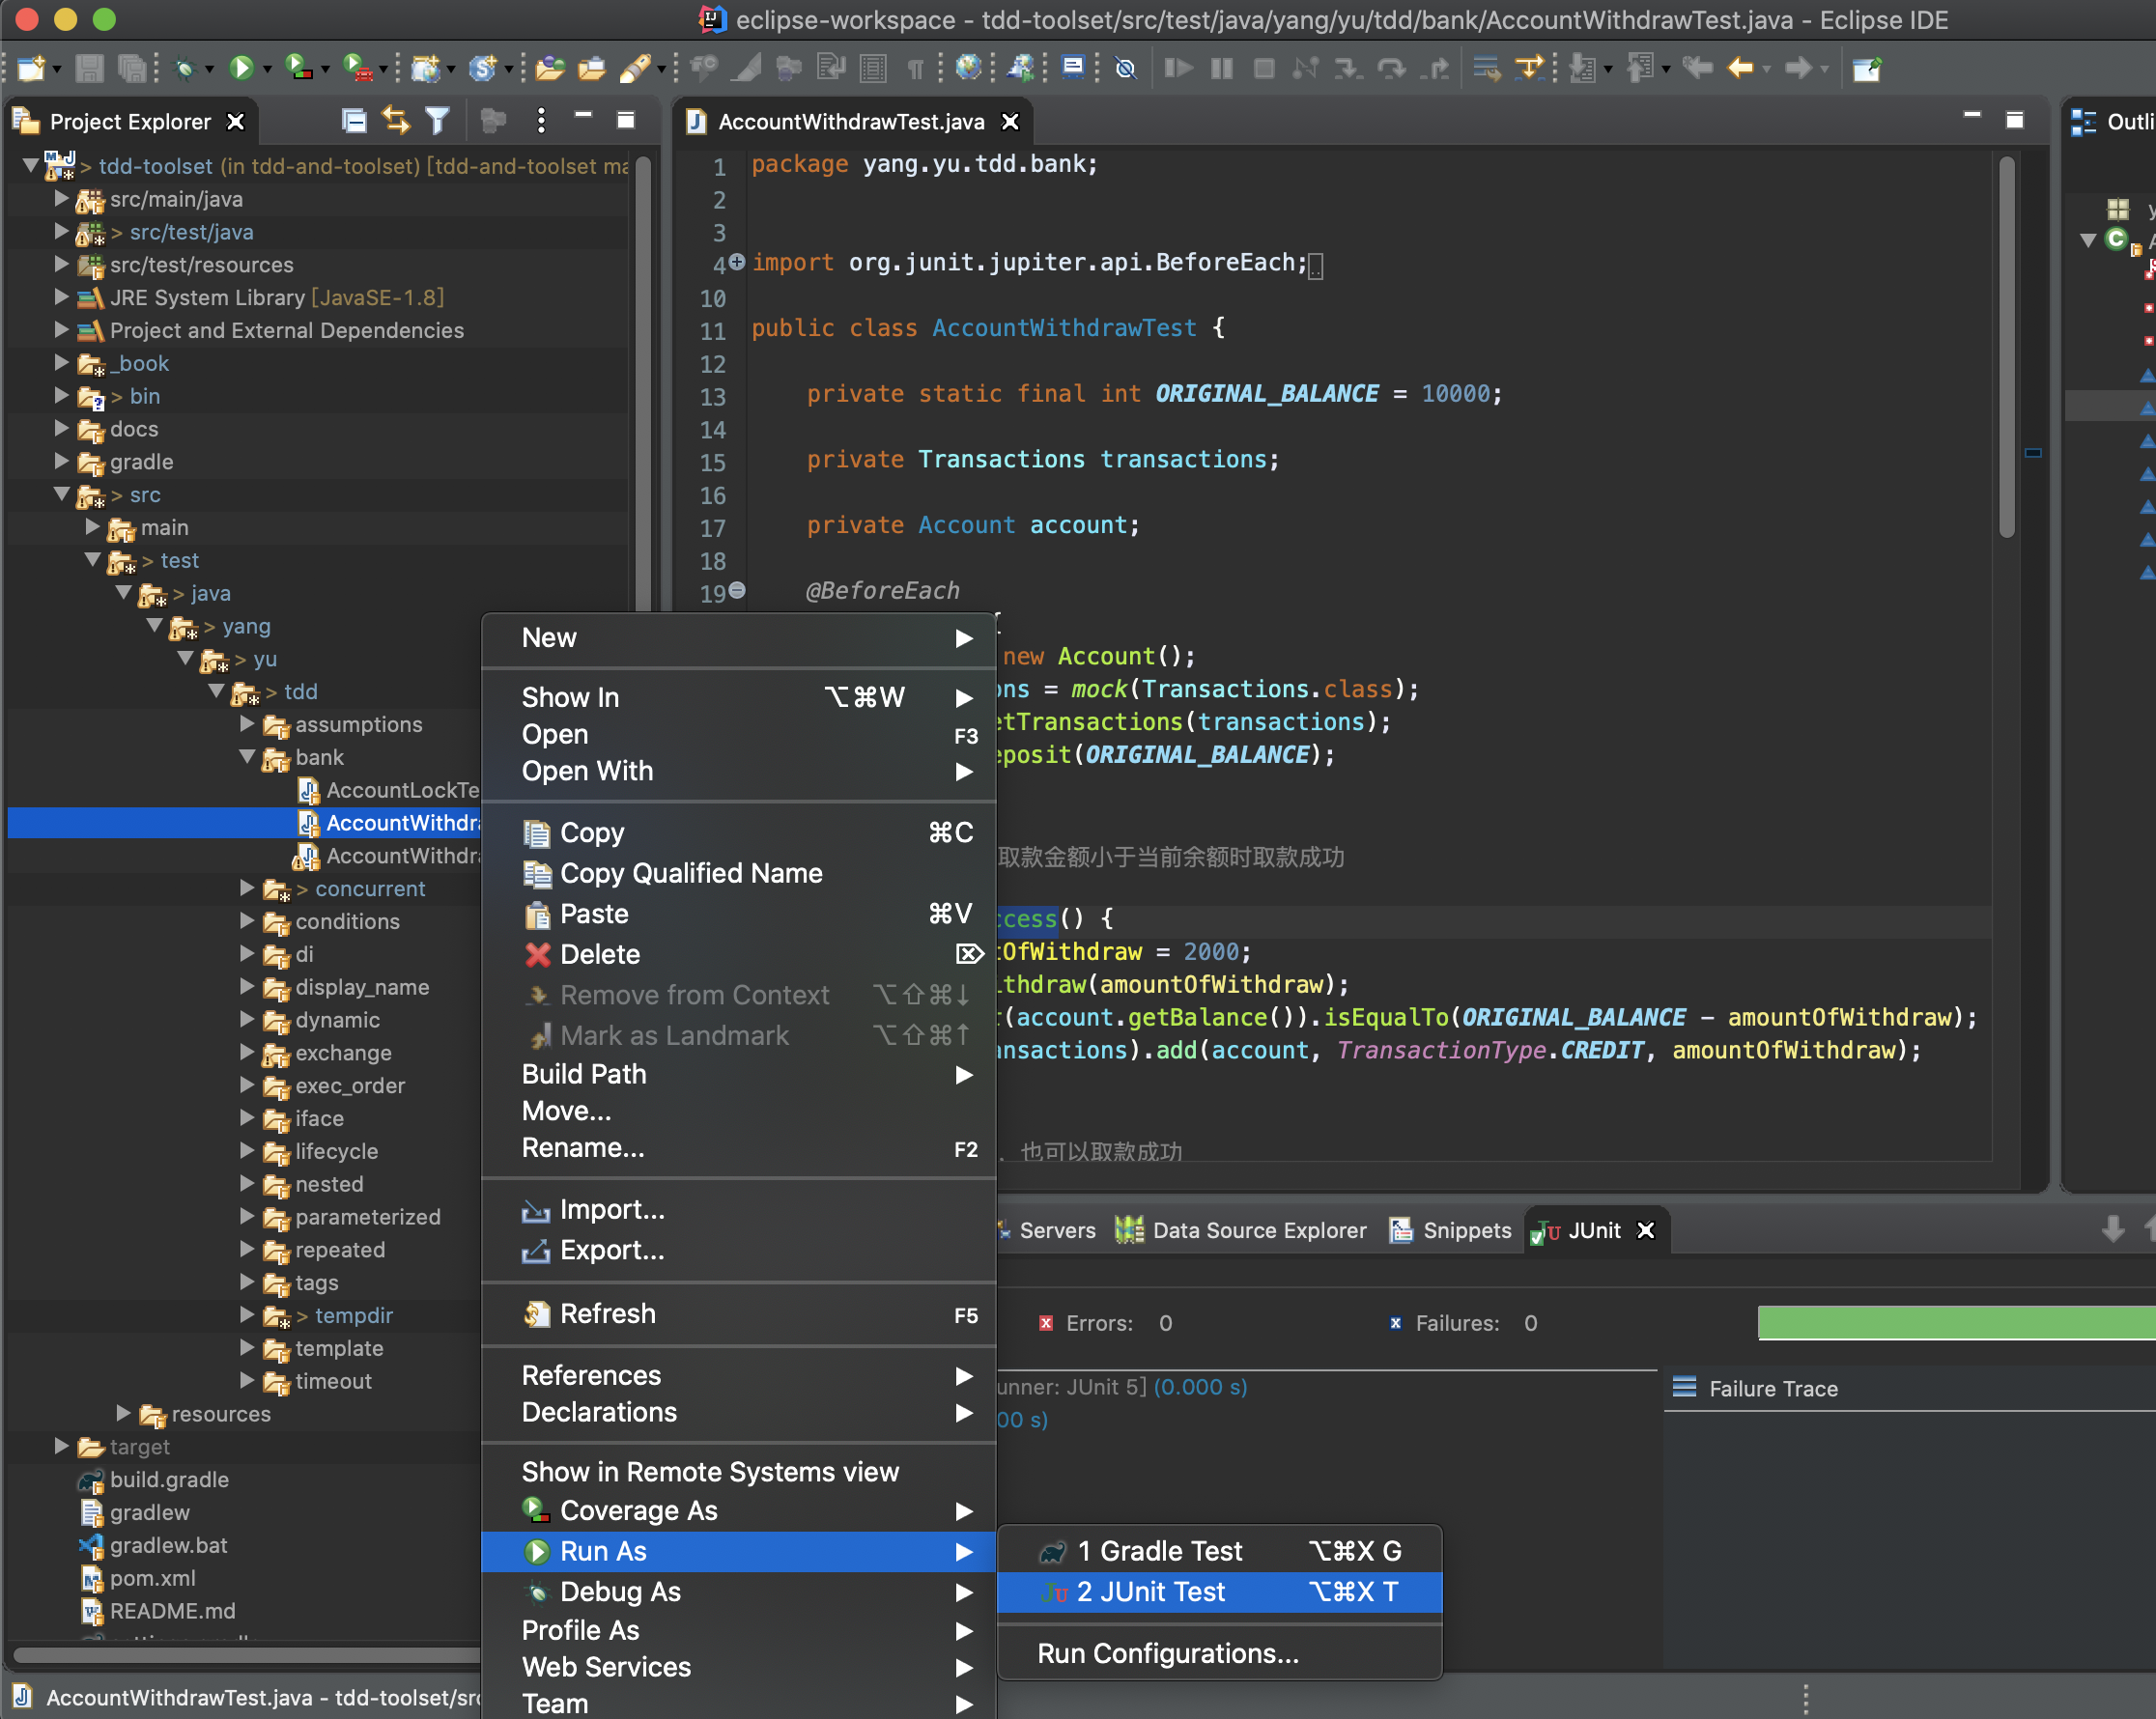This screenshot has height=1719, width=2156.
Task: Click the Open Web Browser globe icon
Action: coord(968,68)
